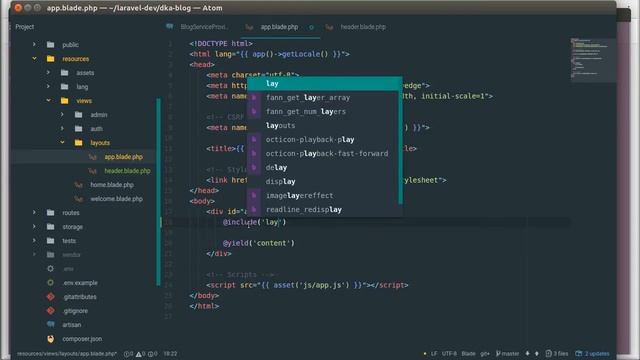Click the artisan file icon

coord(51,324)
